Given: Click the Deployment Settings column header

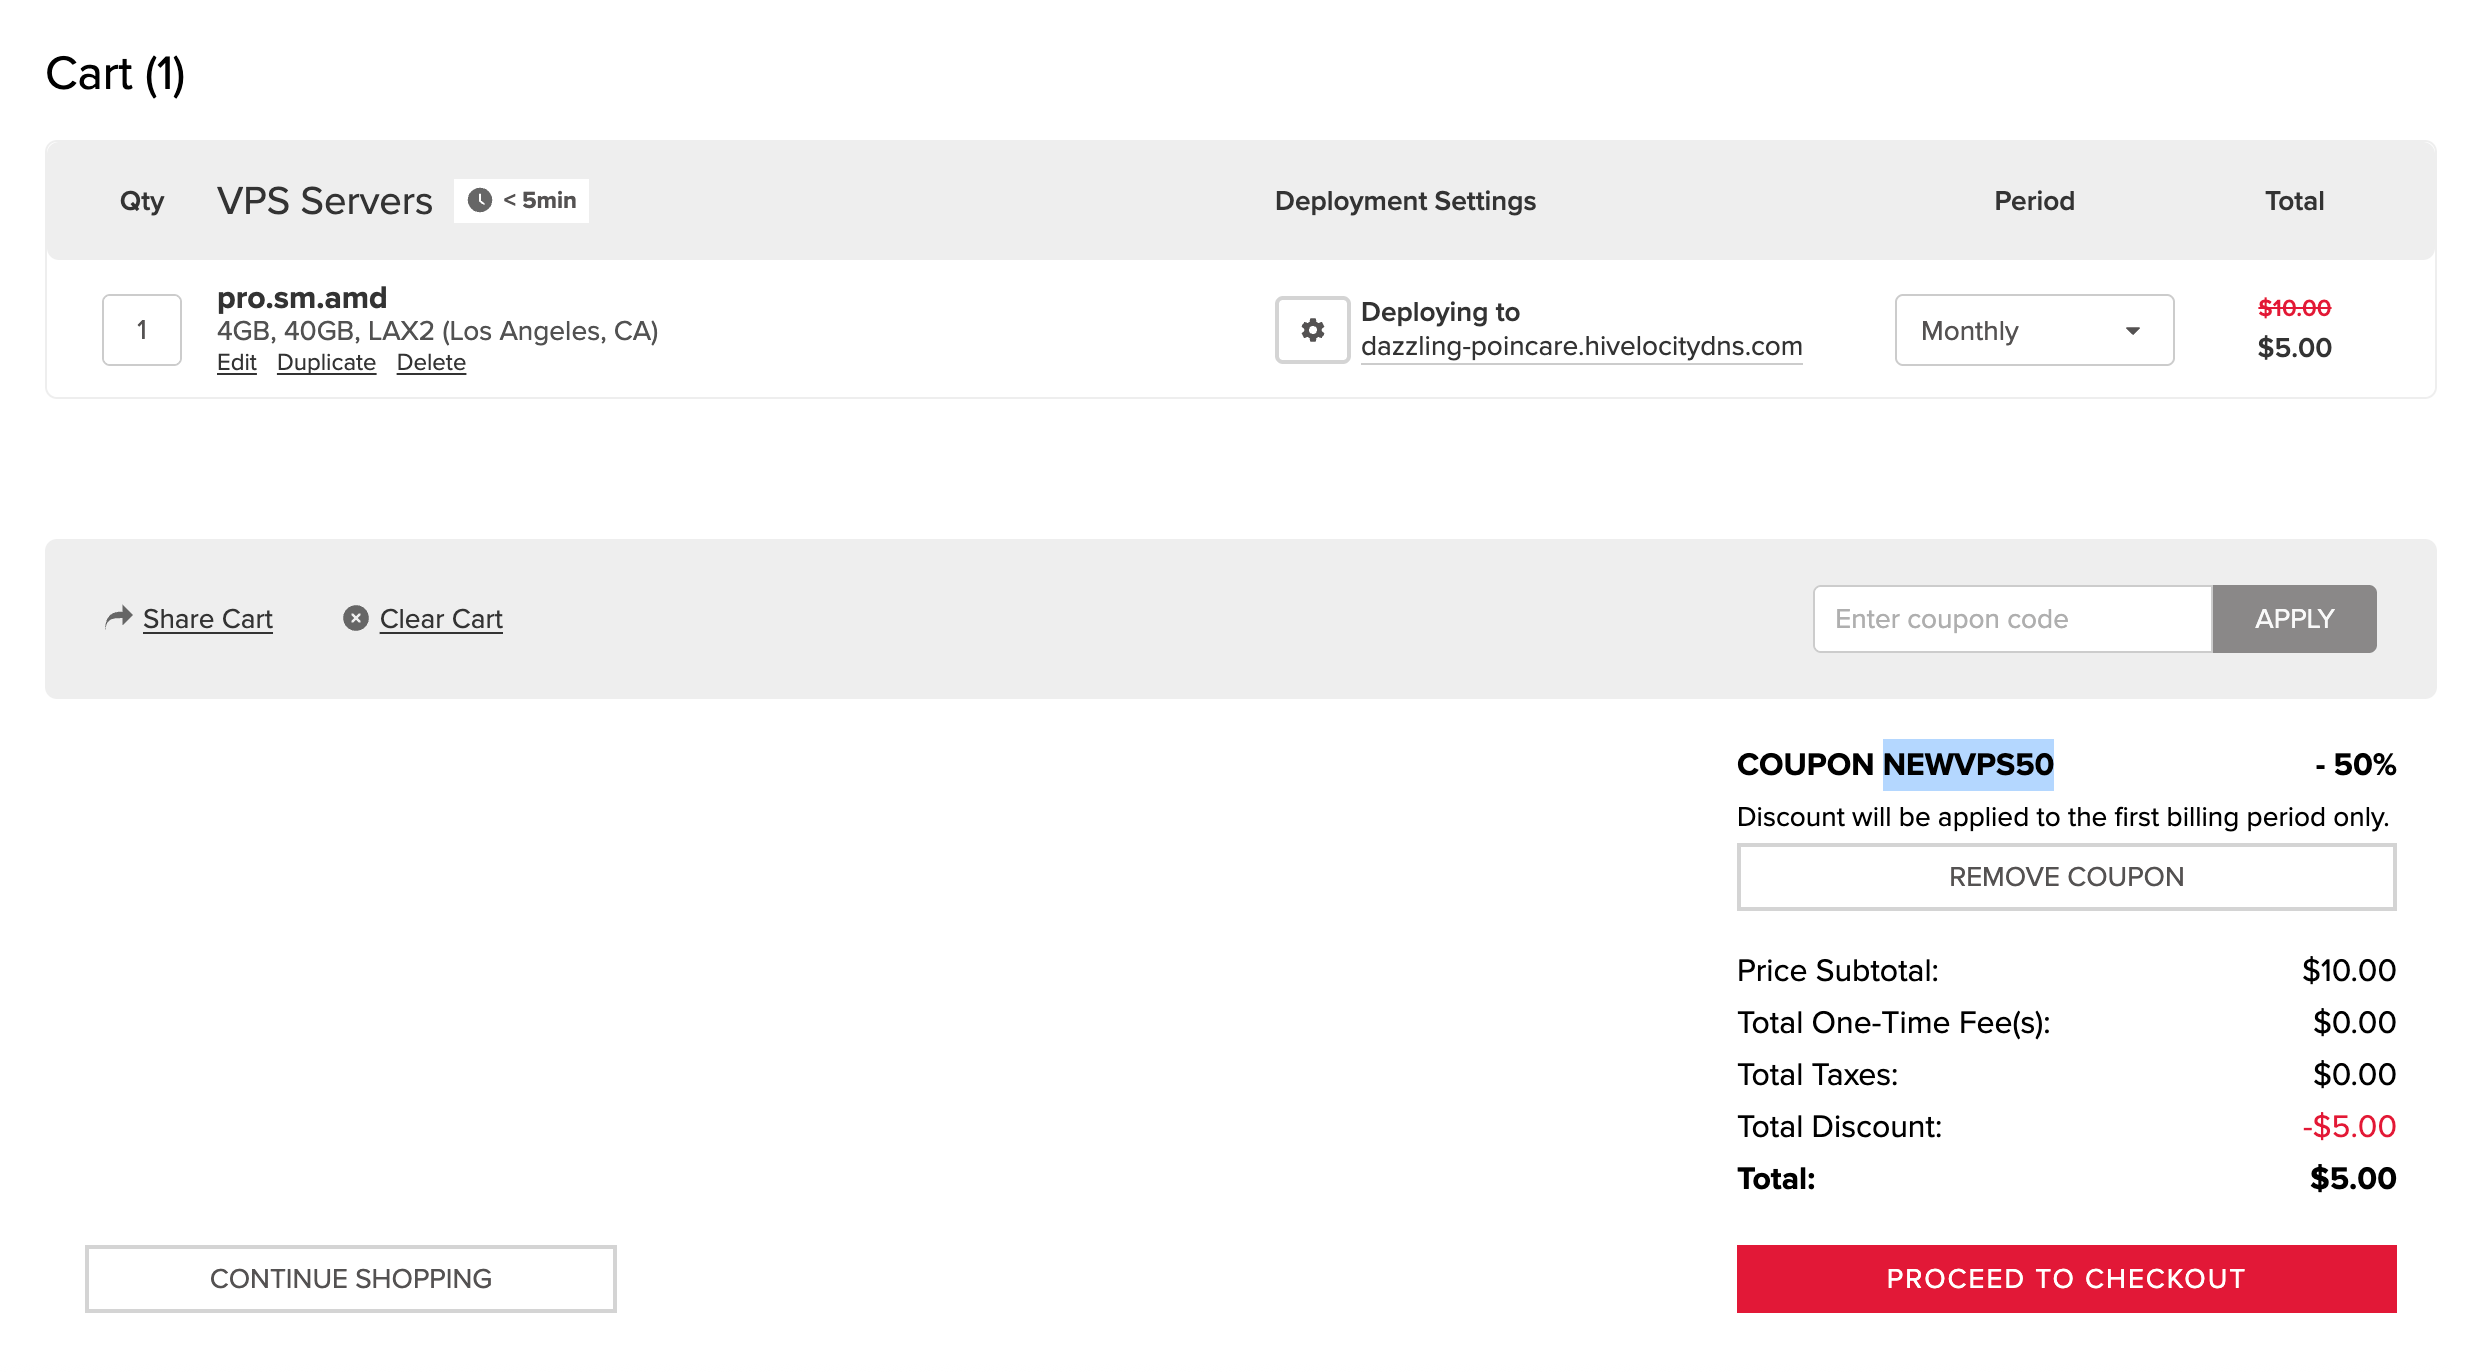Looking at the screenshot, I should [1405, 201].
